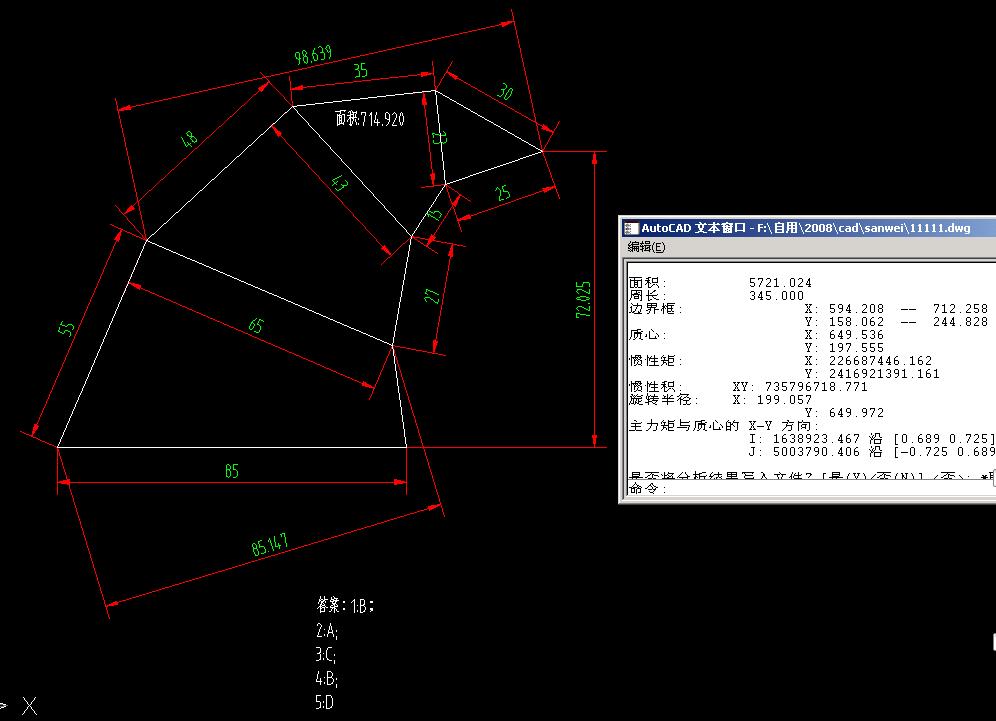Click the I: 1638923.467 principal moment line

coord(872,439)
